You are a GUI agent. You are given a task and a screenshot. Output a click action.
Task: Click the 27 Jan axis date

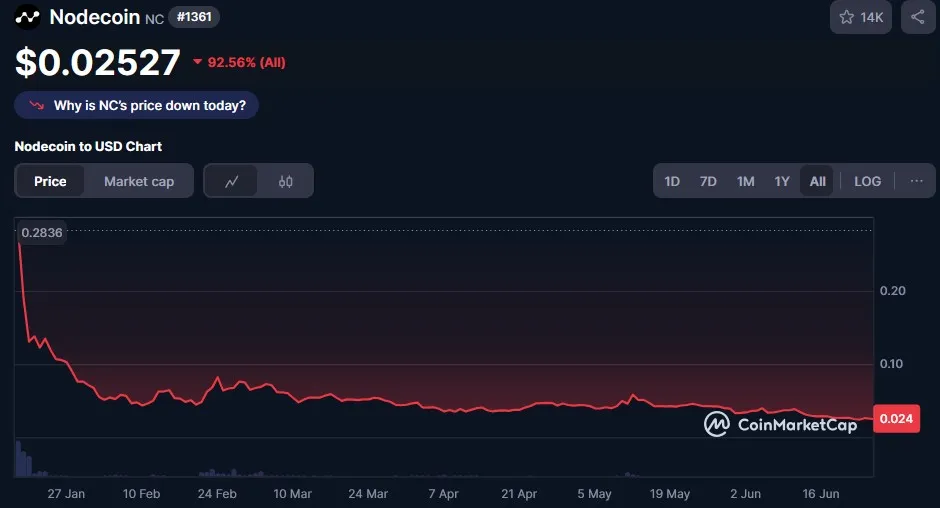click(66, 494)
